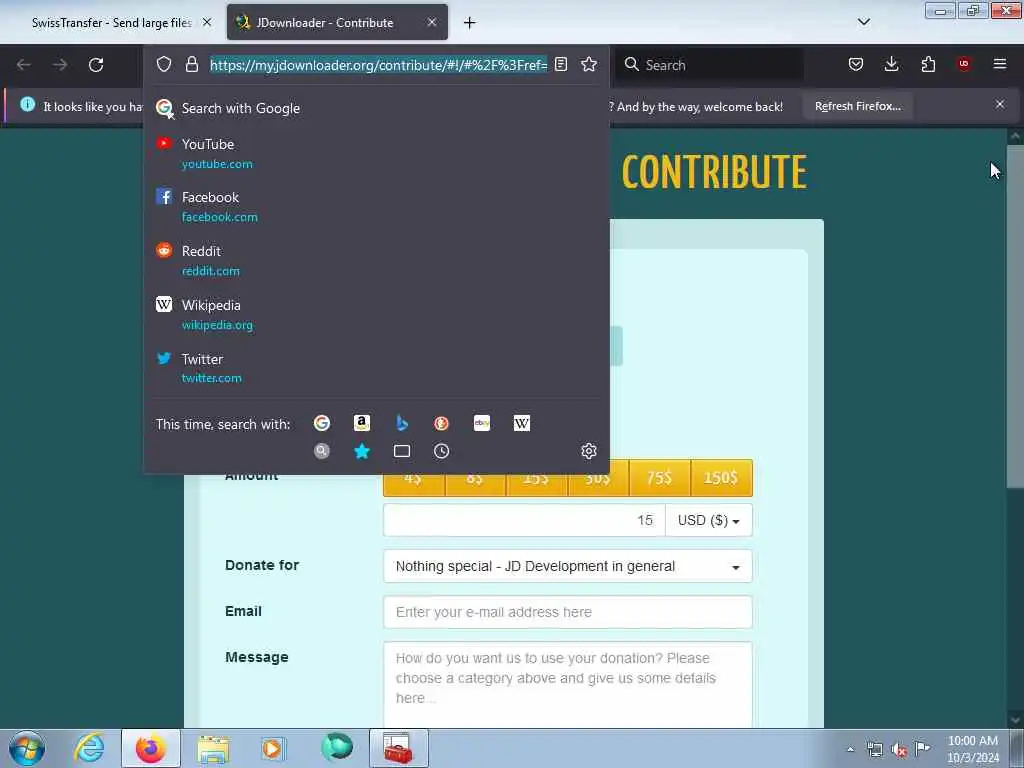Expand the list all tabs chevron

tap(864, 22)
